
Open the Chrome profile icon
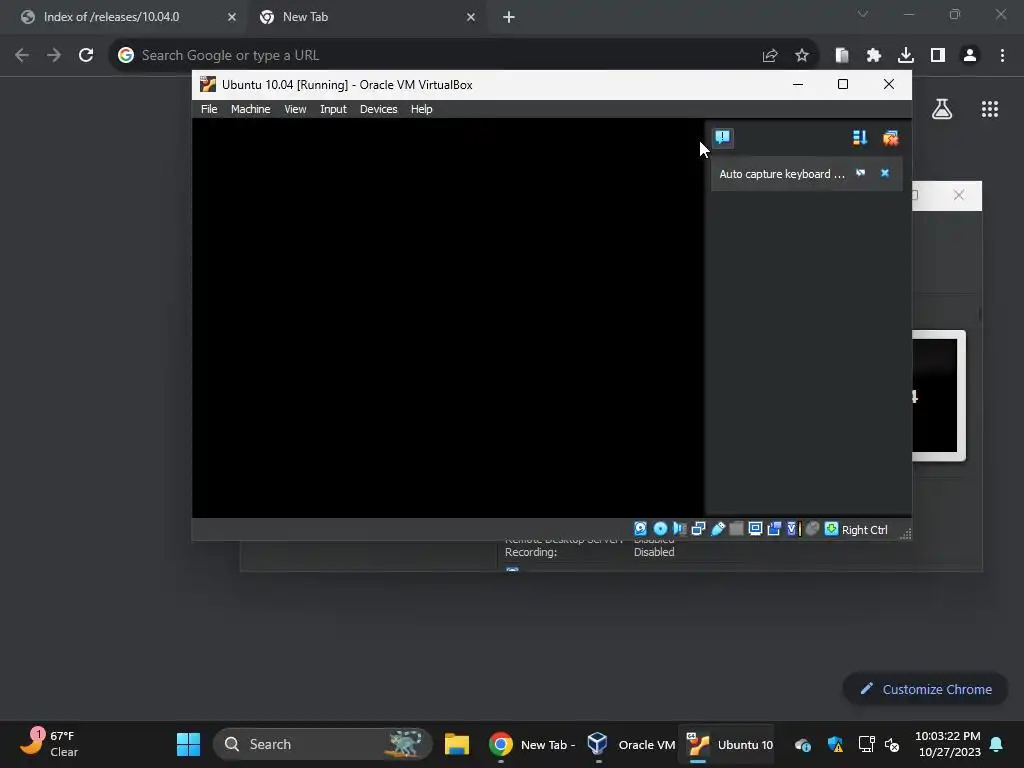[970, 56]
